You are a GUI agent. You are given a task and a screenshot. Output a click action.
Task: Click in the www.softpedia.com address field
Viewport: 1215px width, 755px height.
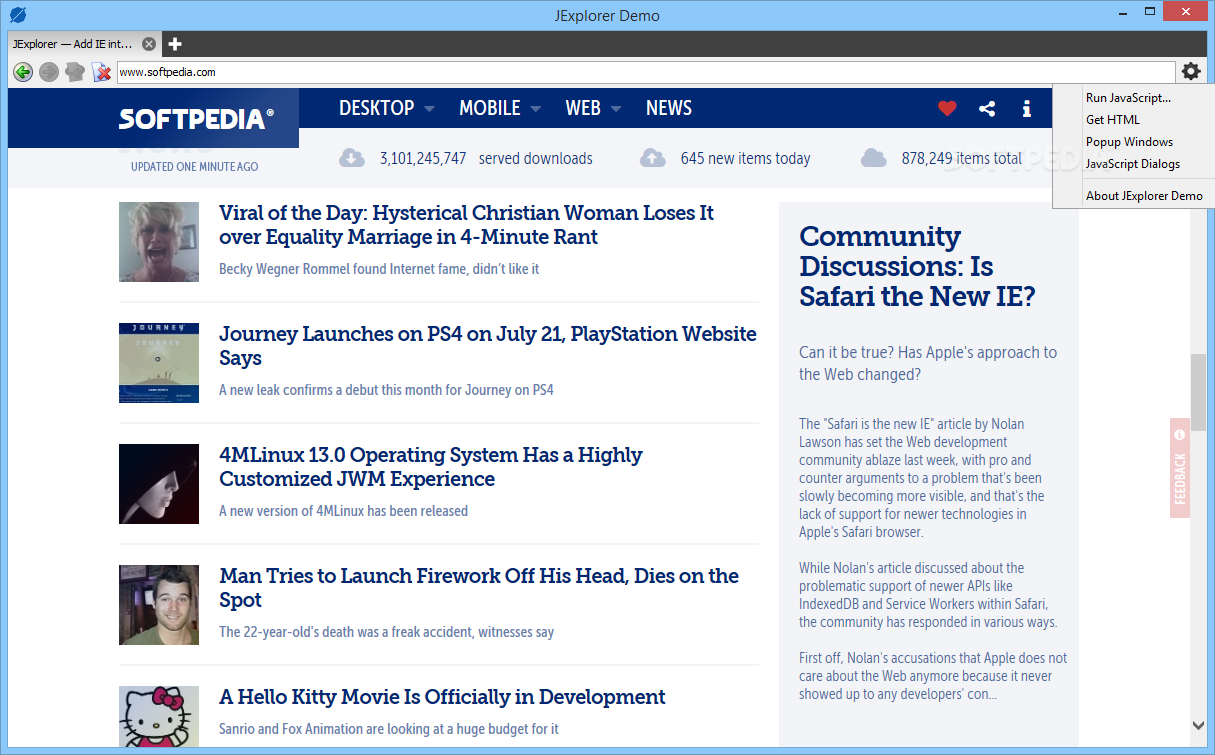tap(645, 72)
